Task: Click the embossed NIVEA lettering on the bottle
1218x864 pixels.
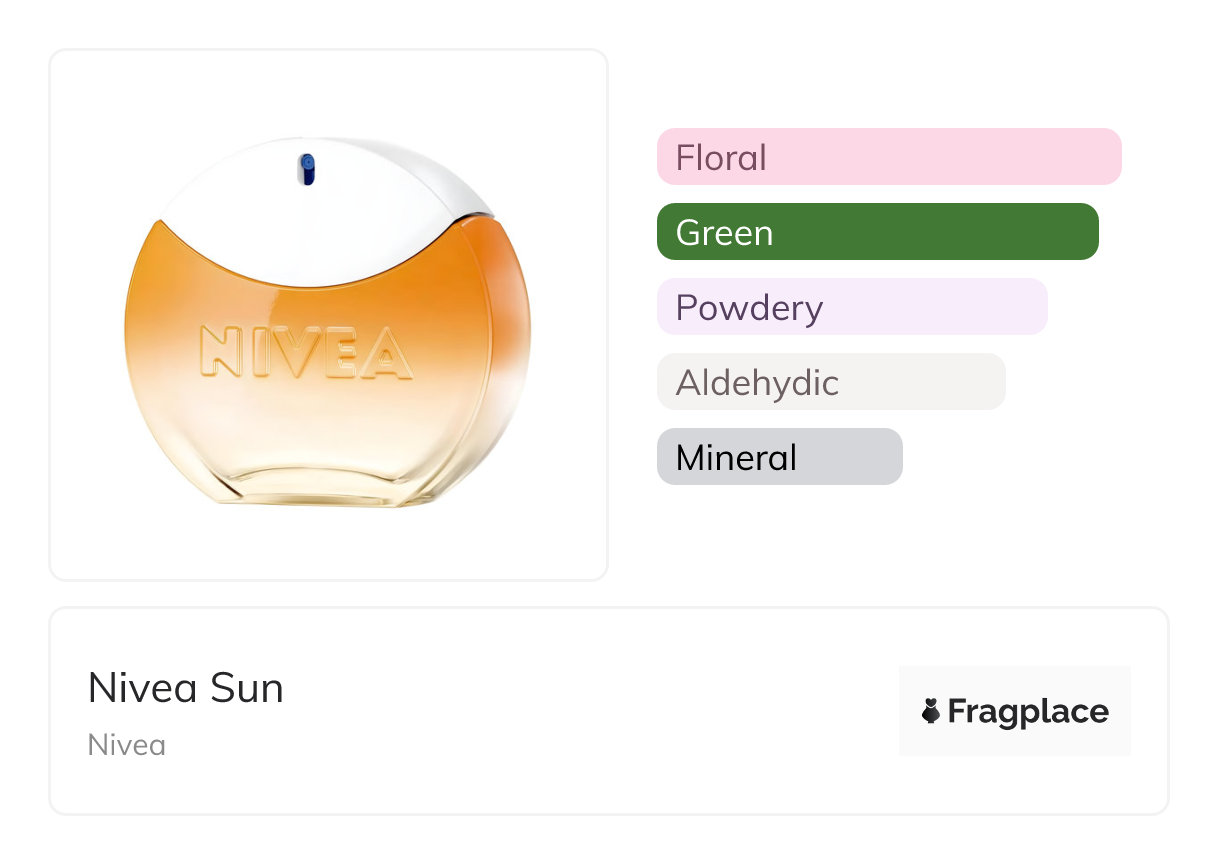Action: [x=306, y=351]
